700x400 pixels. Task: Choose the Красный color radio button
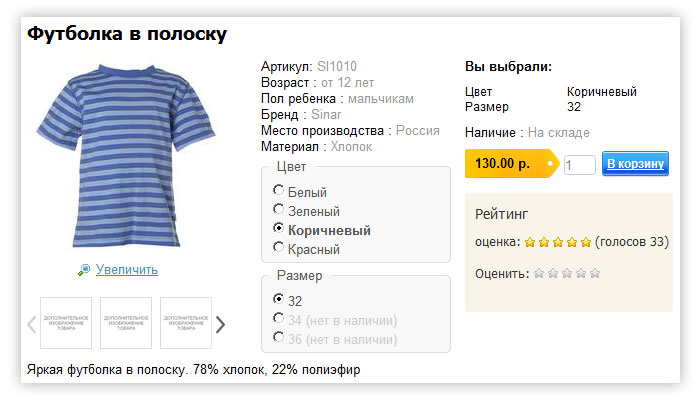pyautogui.click(x=278, y=247)
